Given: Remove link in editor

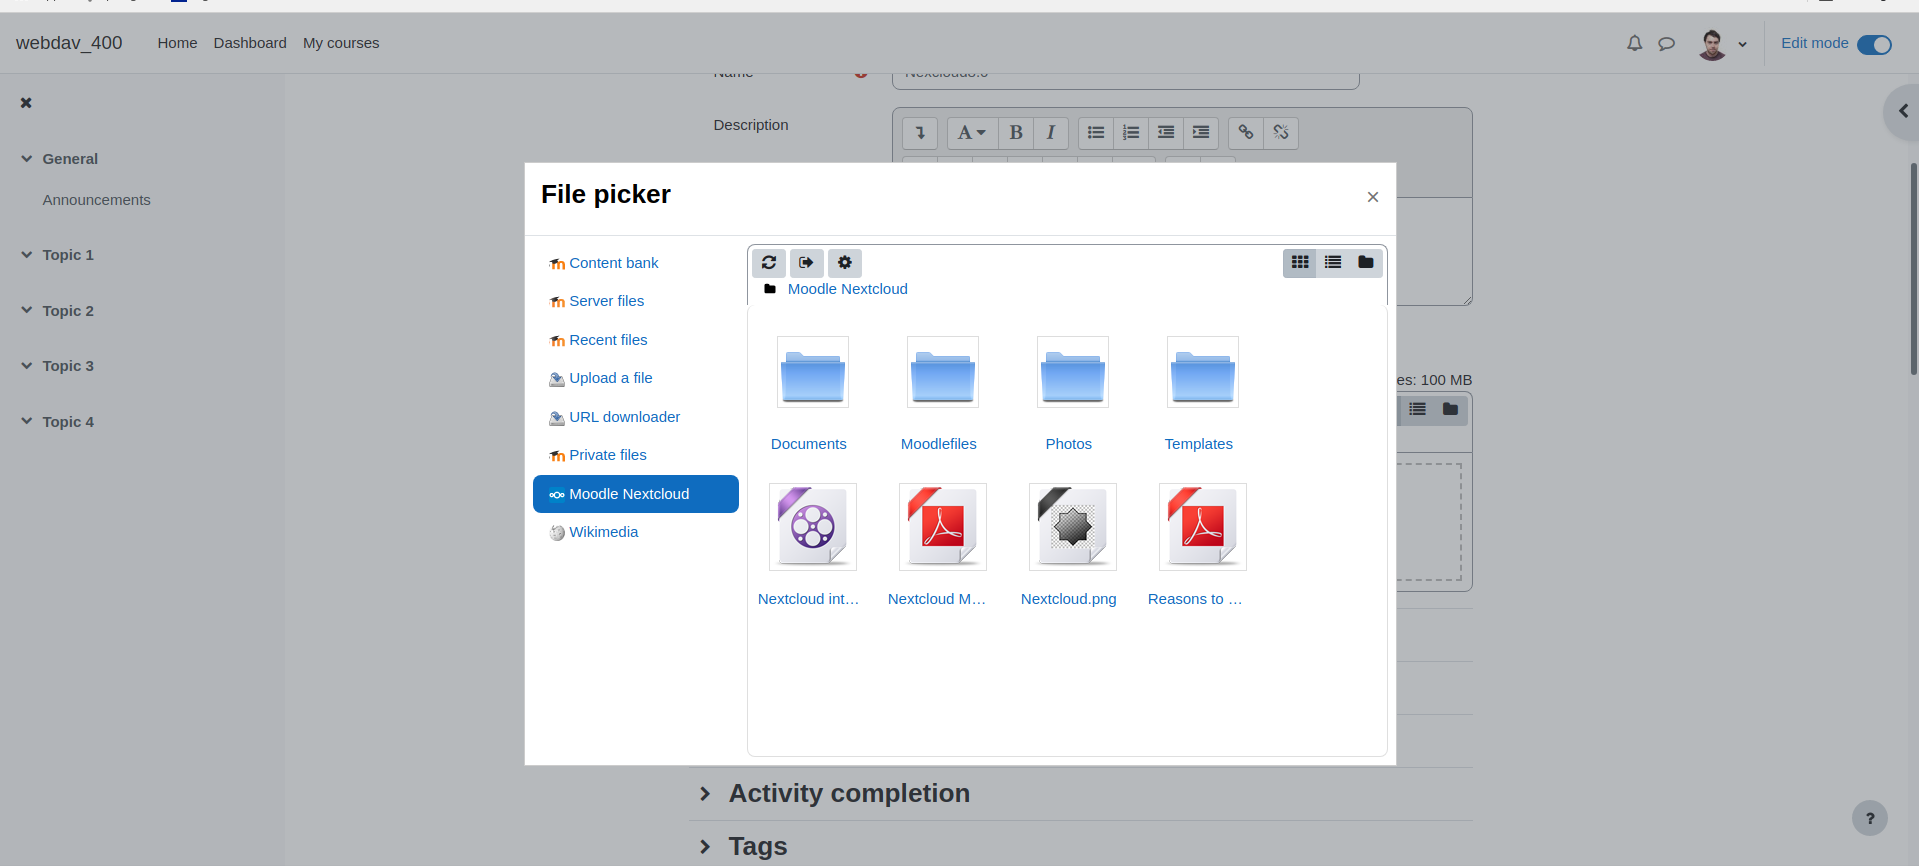Looking at the screenshot, I should (x=1281, y=132).
